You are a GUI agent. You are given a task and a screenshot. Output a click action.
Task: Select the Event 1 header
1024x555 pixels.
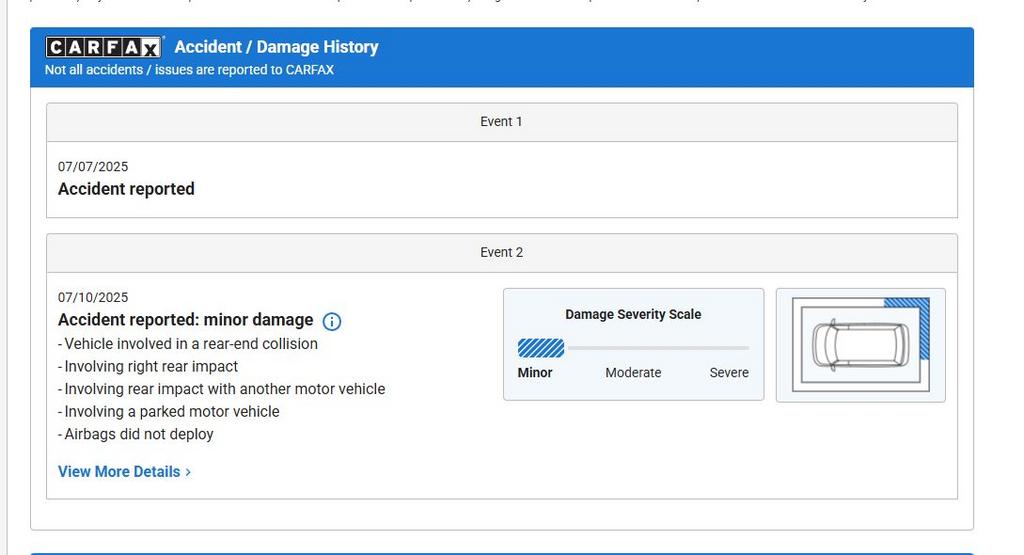(502, 122)
